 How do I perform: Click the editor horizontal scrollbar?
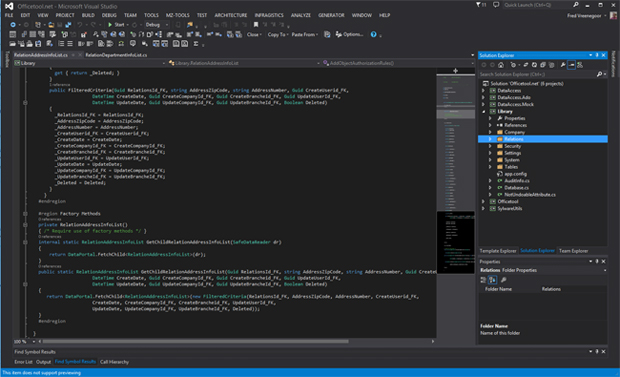point(196,341)
